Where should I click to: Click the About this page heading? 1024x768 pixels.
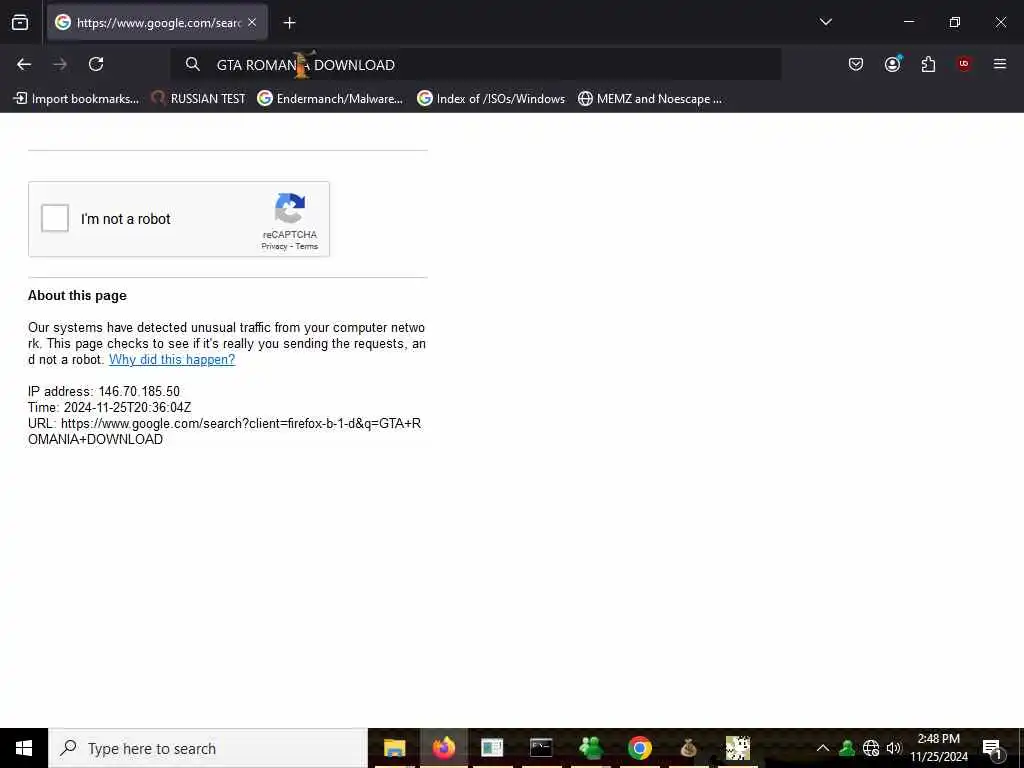pos(77,295)
